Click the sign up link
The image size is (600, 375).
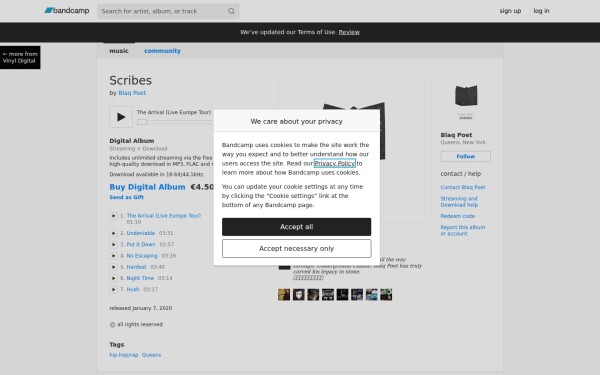[x=510, y=11]
